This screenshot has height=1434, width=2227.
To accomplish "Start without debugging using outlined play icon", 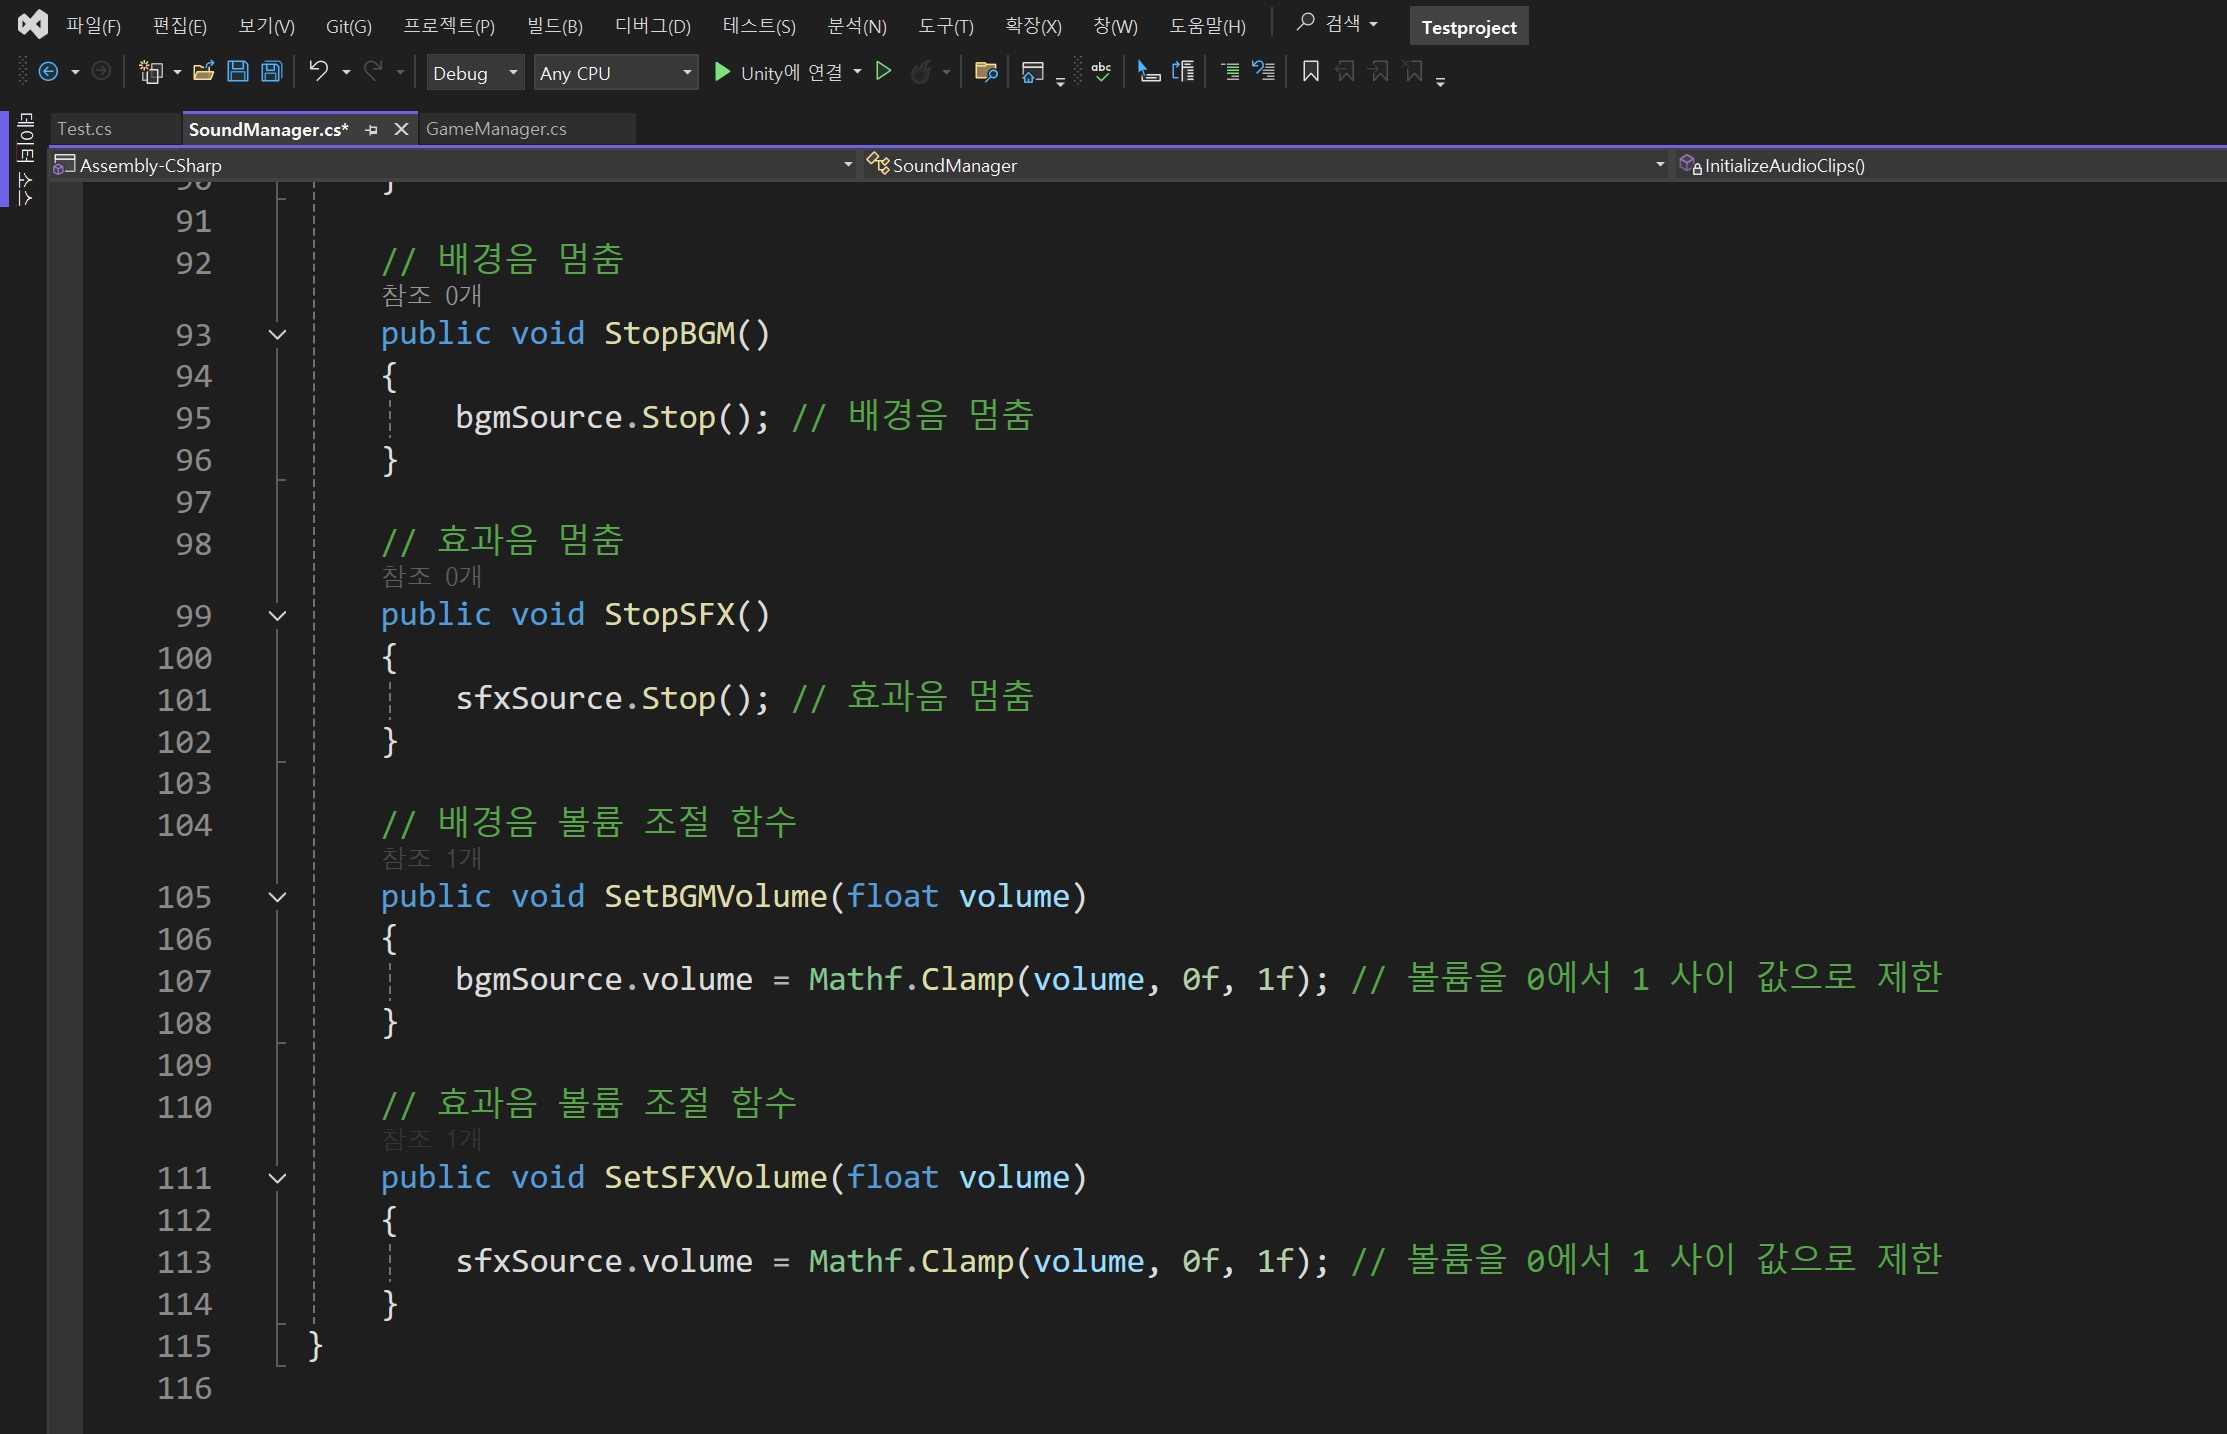I will coord(883,72).
